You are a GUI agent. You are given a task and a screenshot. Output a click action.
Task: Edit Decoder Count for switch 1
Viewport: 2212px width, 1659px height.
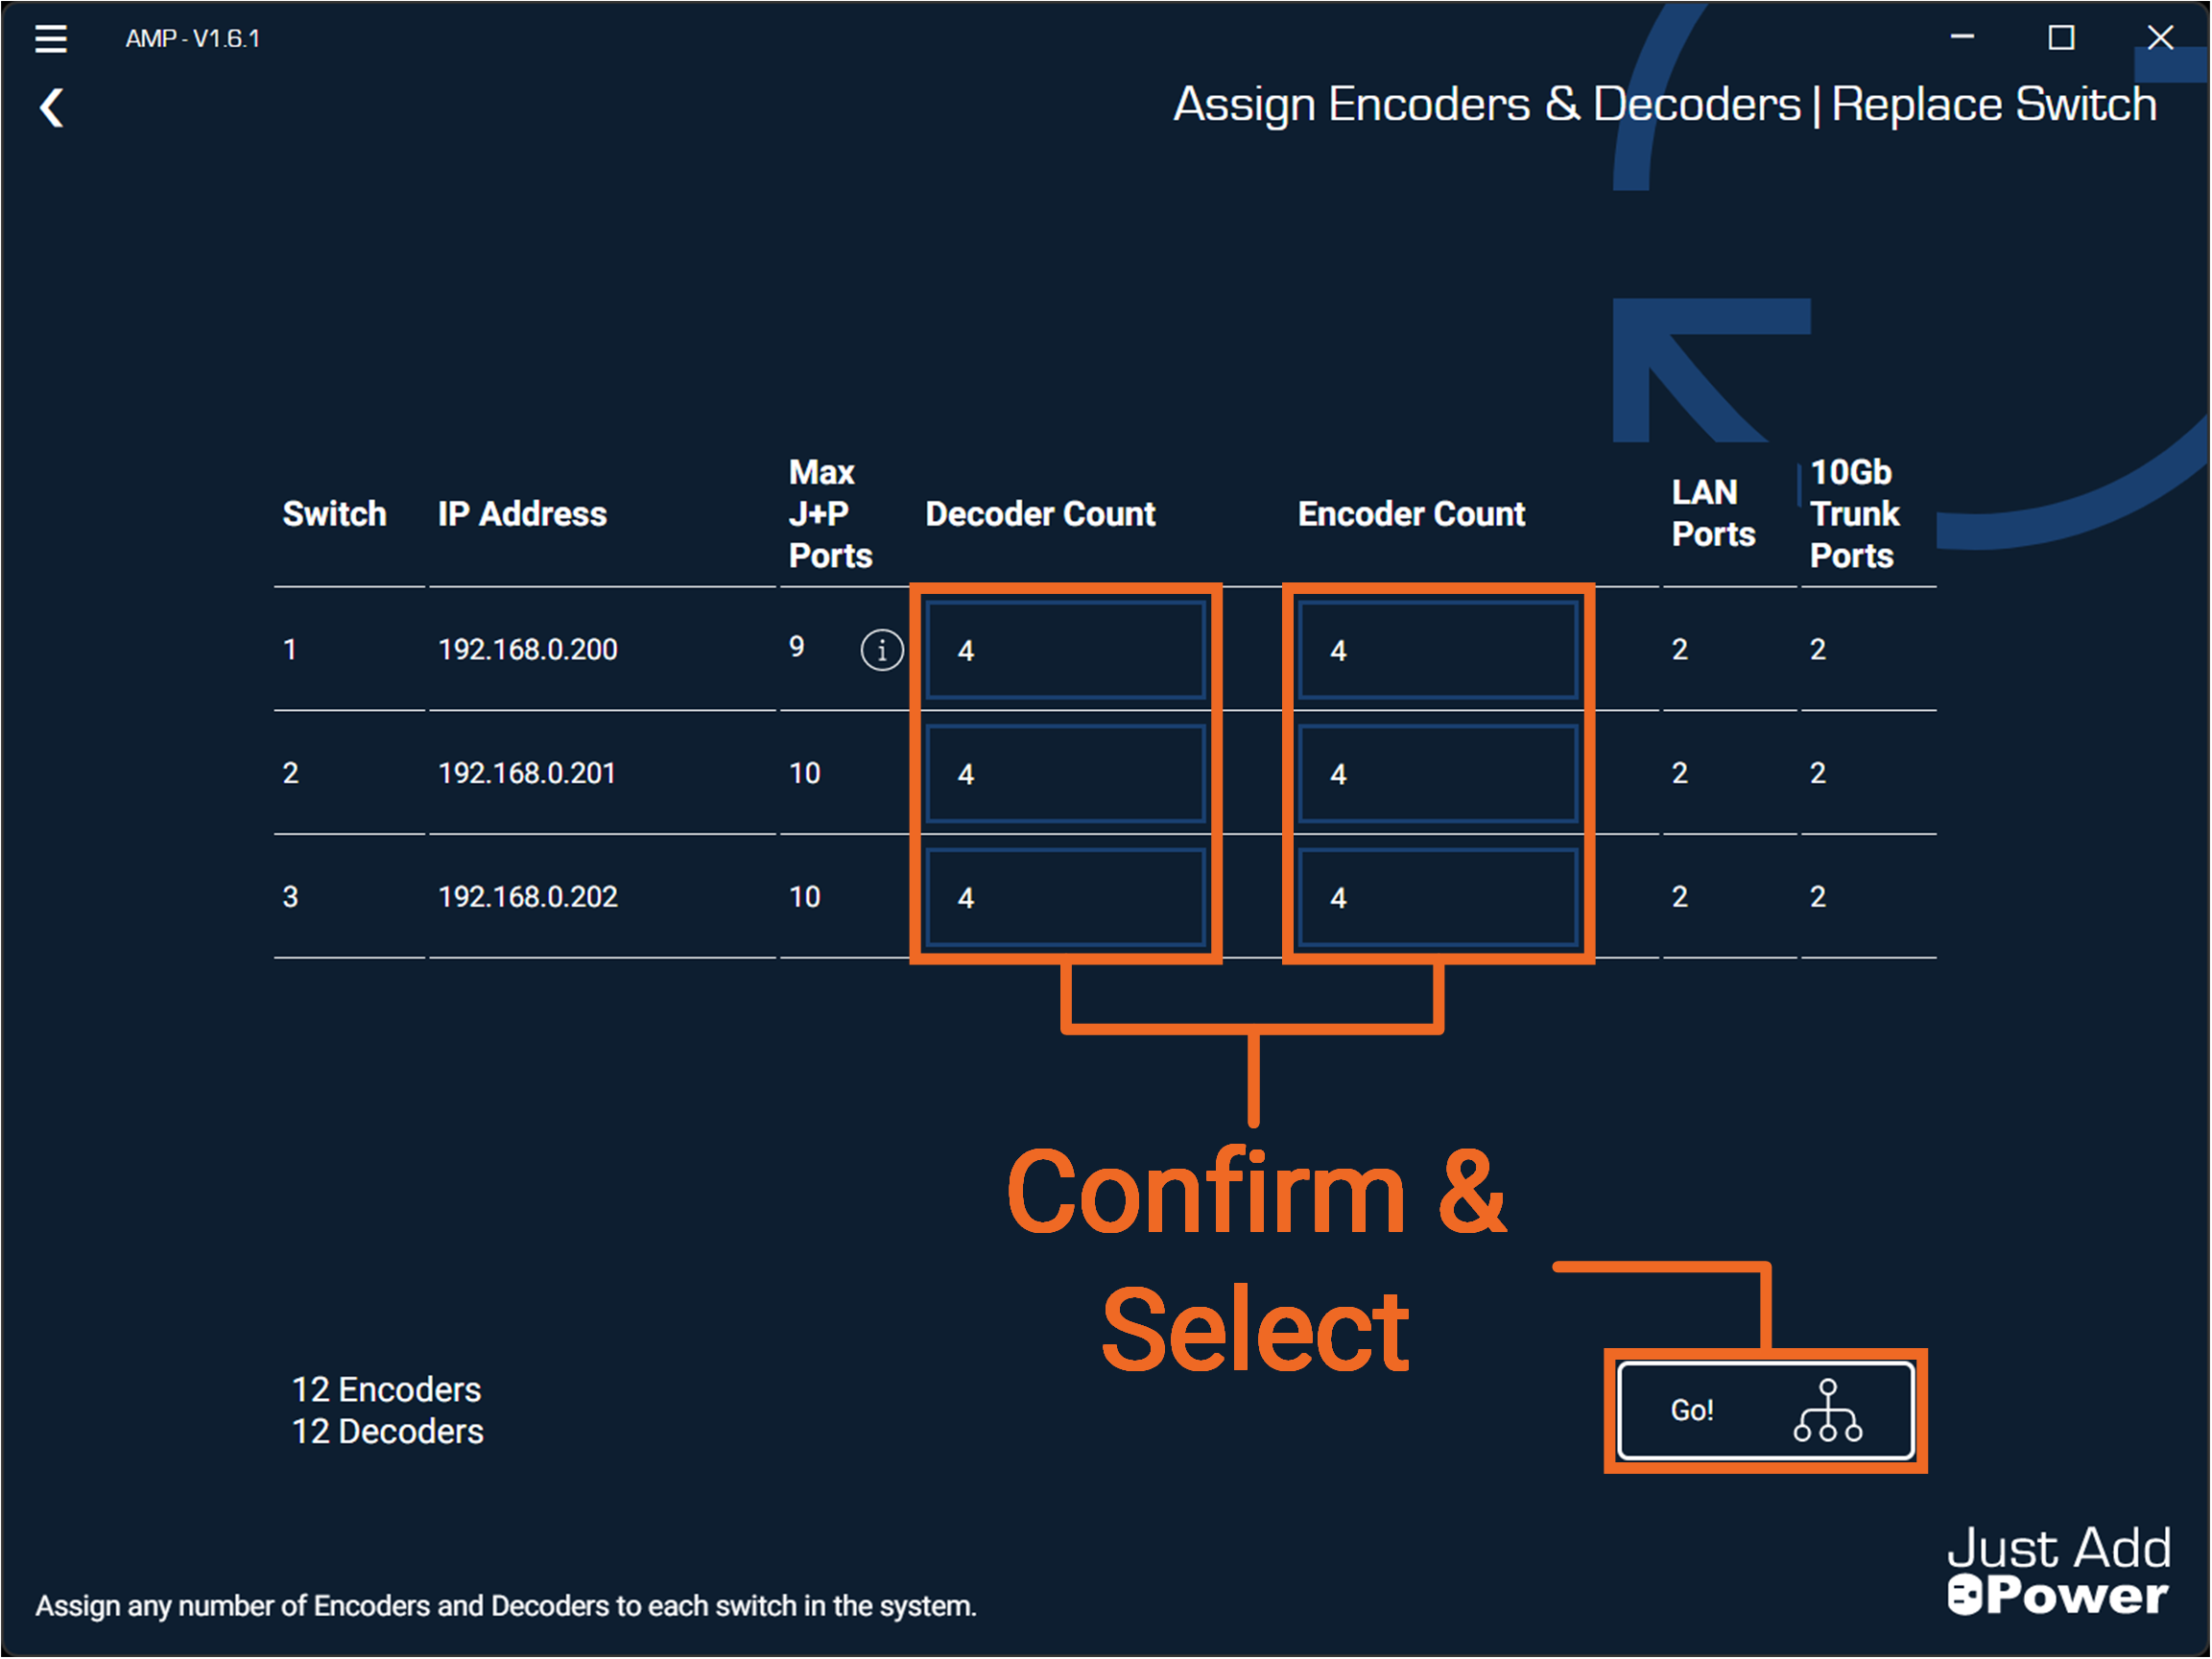(1065, 650)
